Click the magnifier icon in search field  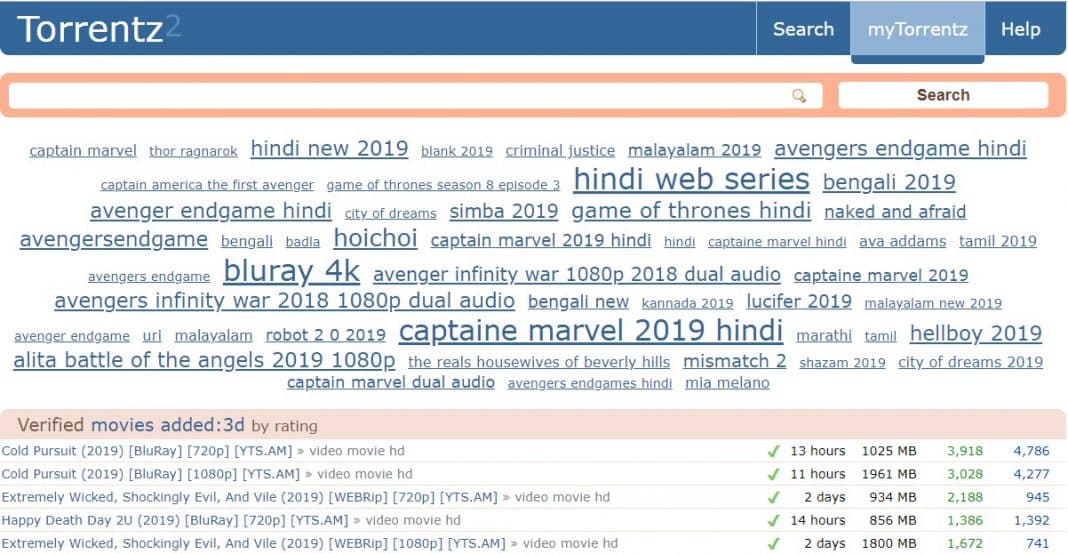798,96
